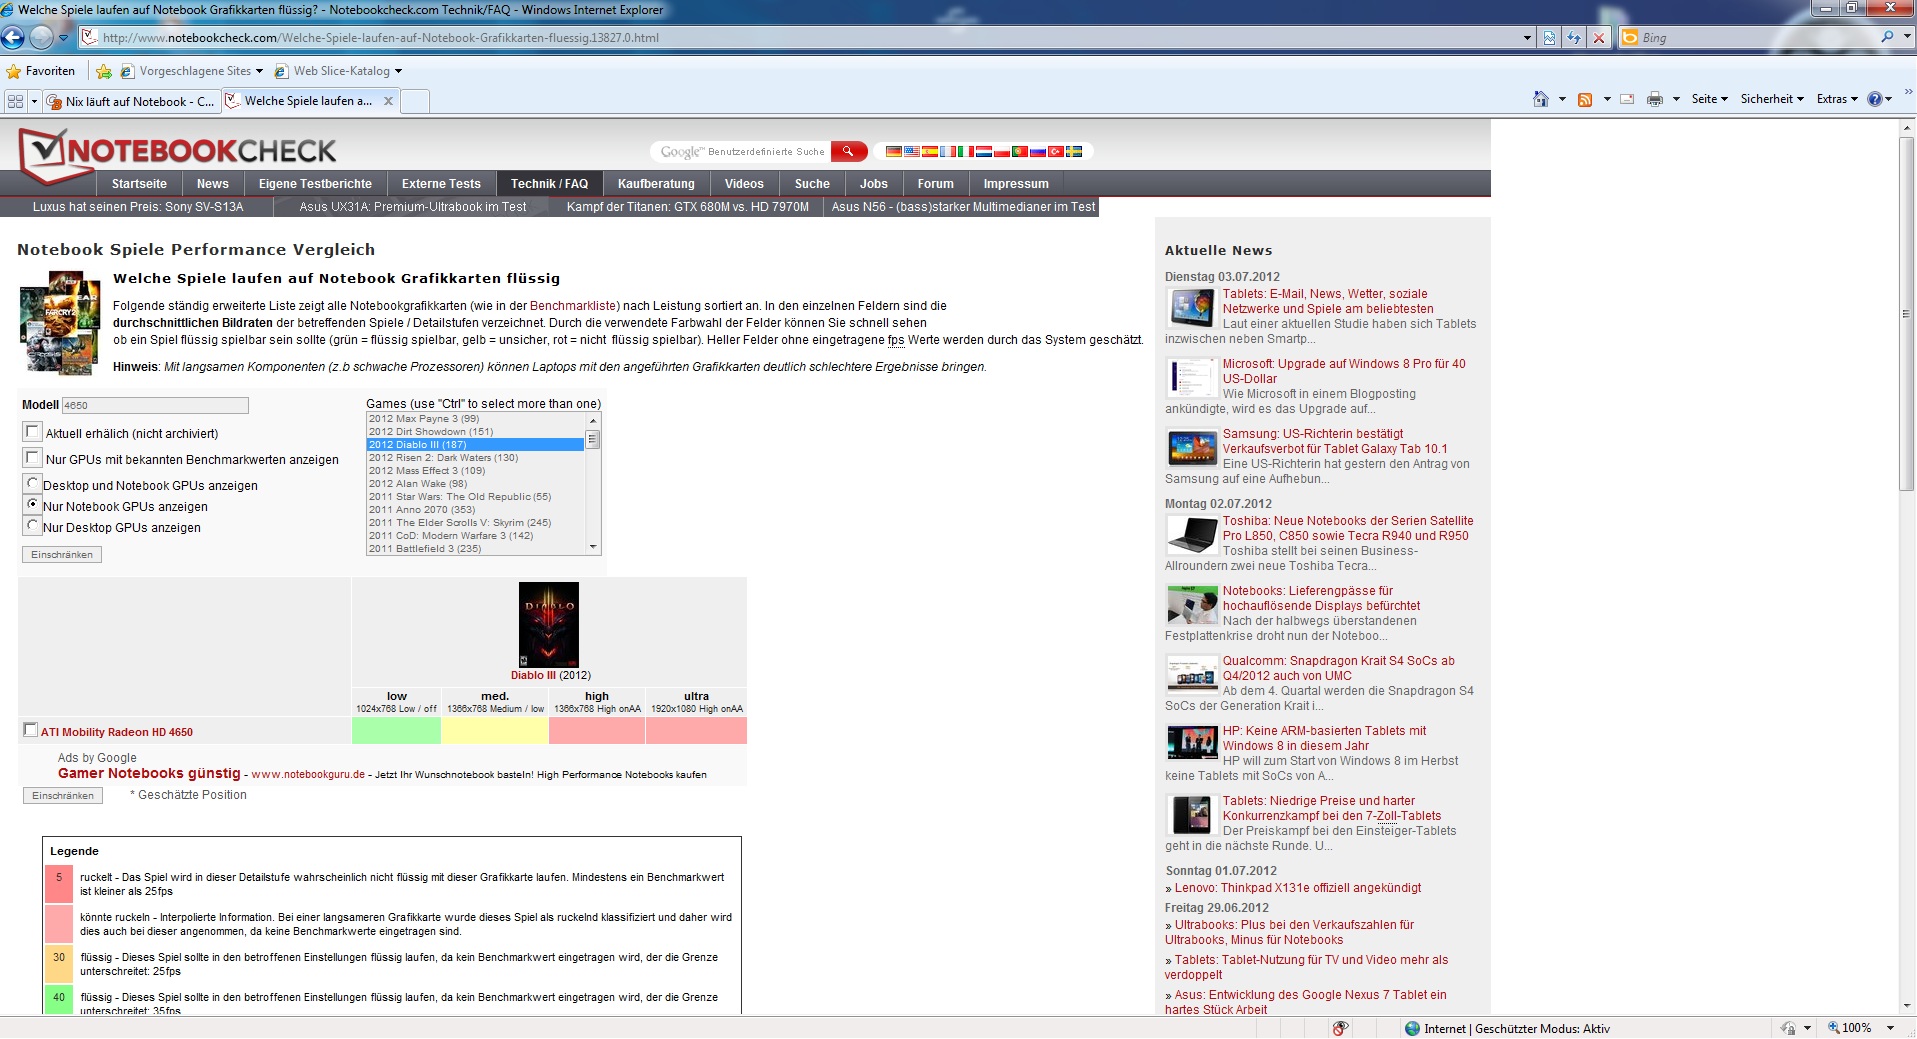Screen dimensions: 1917x1039
Task: Open 'Lenovo: Thinkpad X131e offiziell angekündigt' news
Action: click(x=1298, y=888)
